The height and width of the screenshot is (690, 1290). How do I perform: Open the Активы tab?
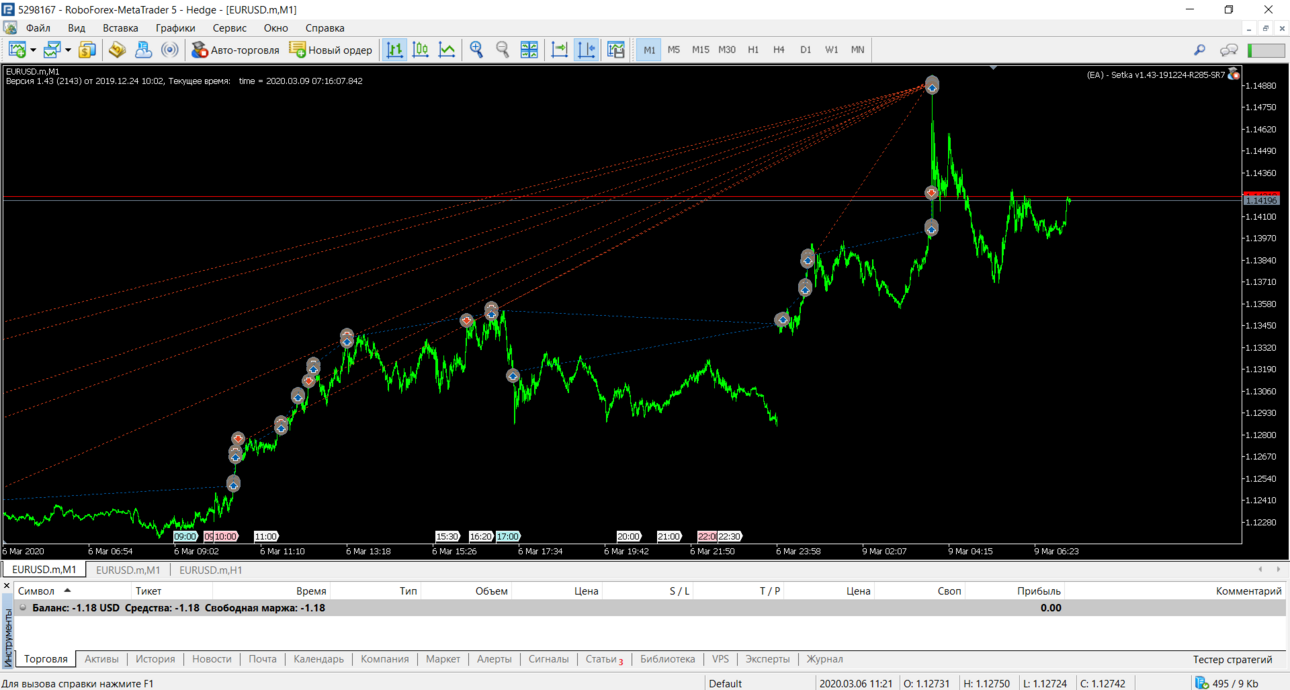pyautogui.click(x=101, y=659)
